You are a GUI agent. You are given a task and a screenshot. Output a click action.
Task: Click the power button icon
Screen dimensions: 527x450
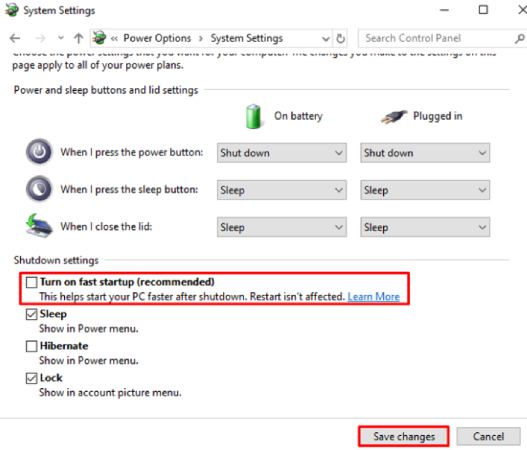click(39, 152)
